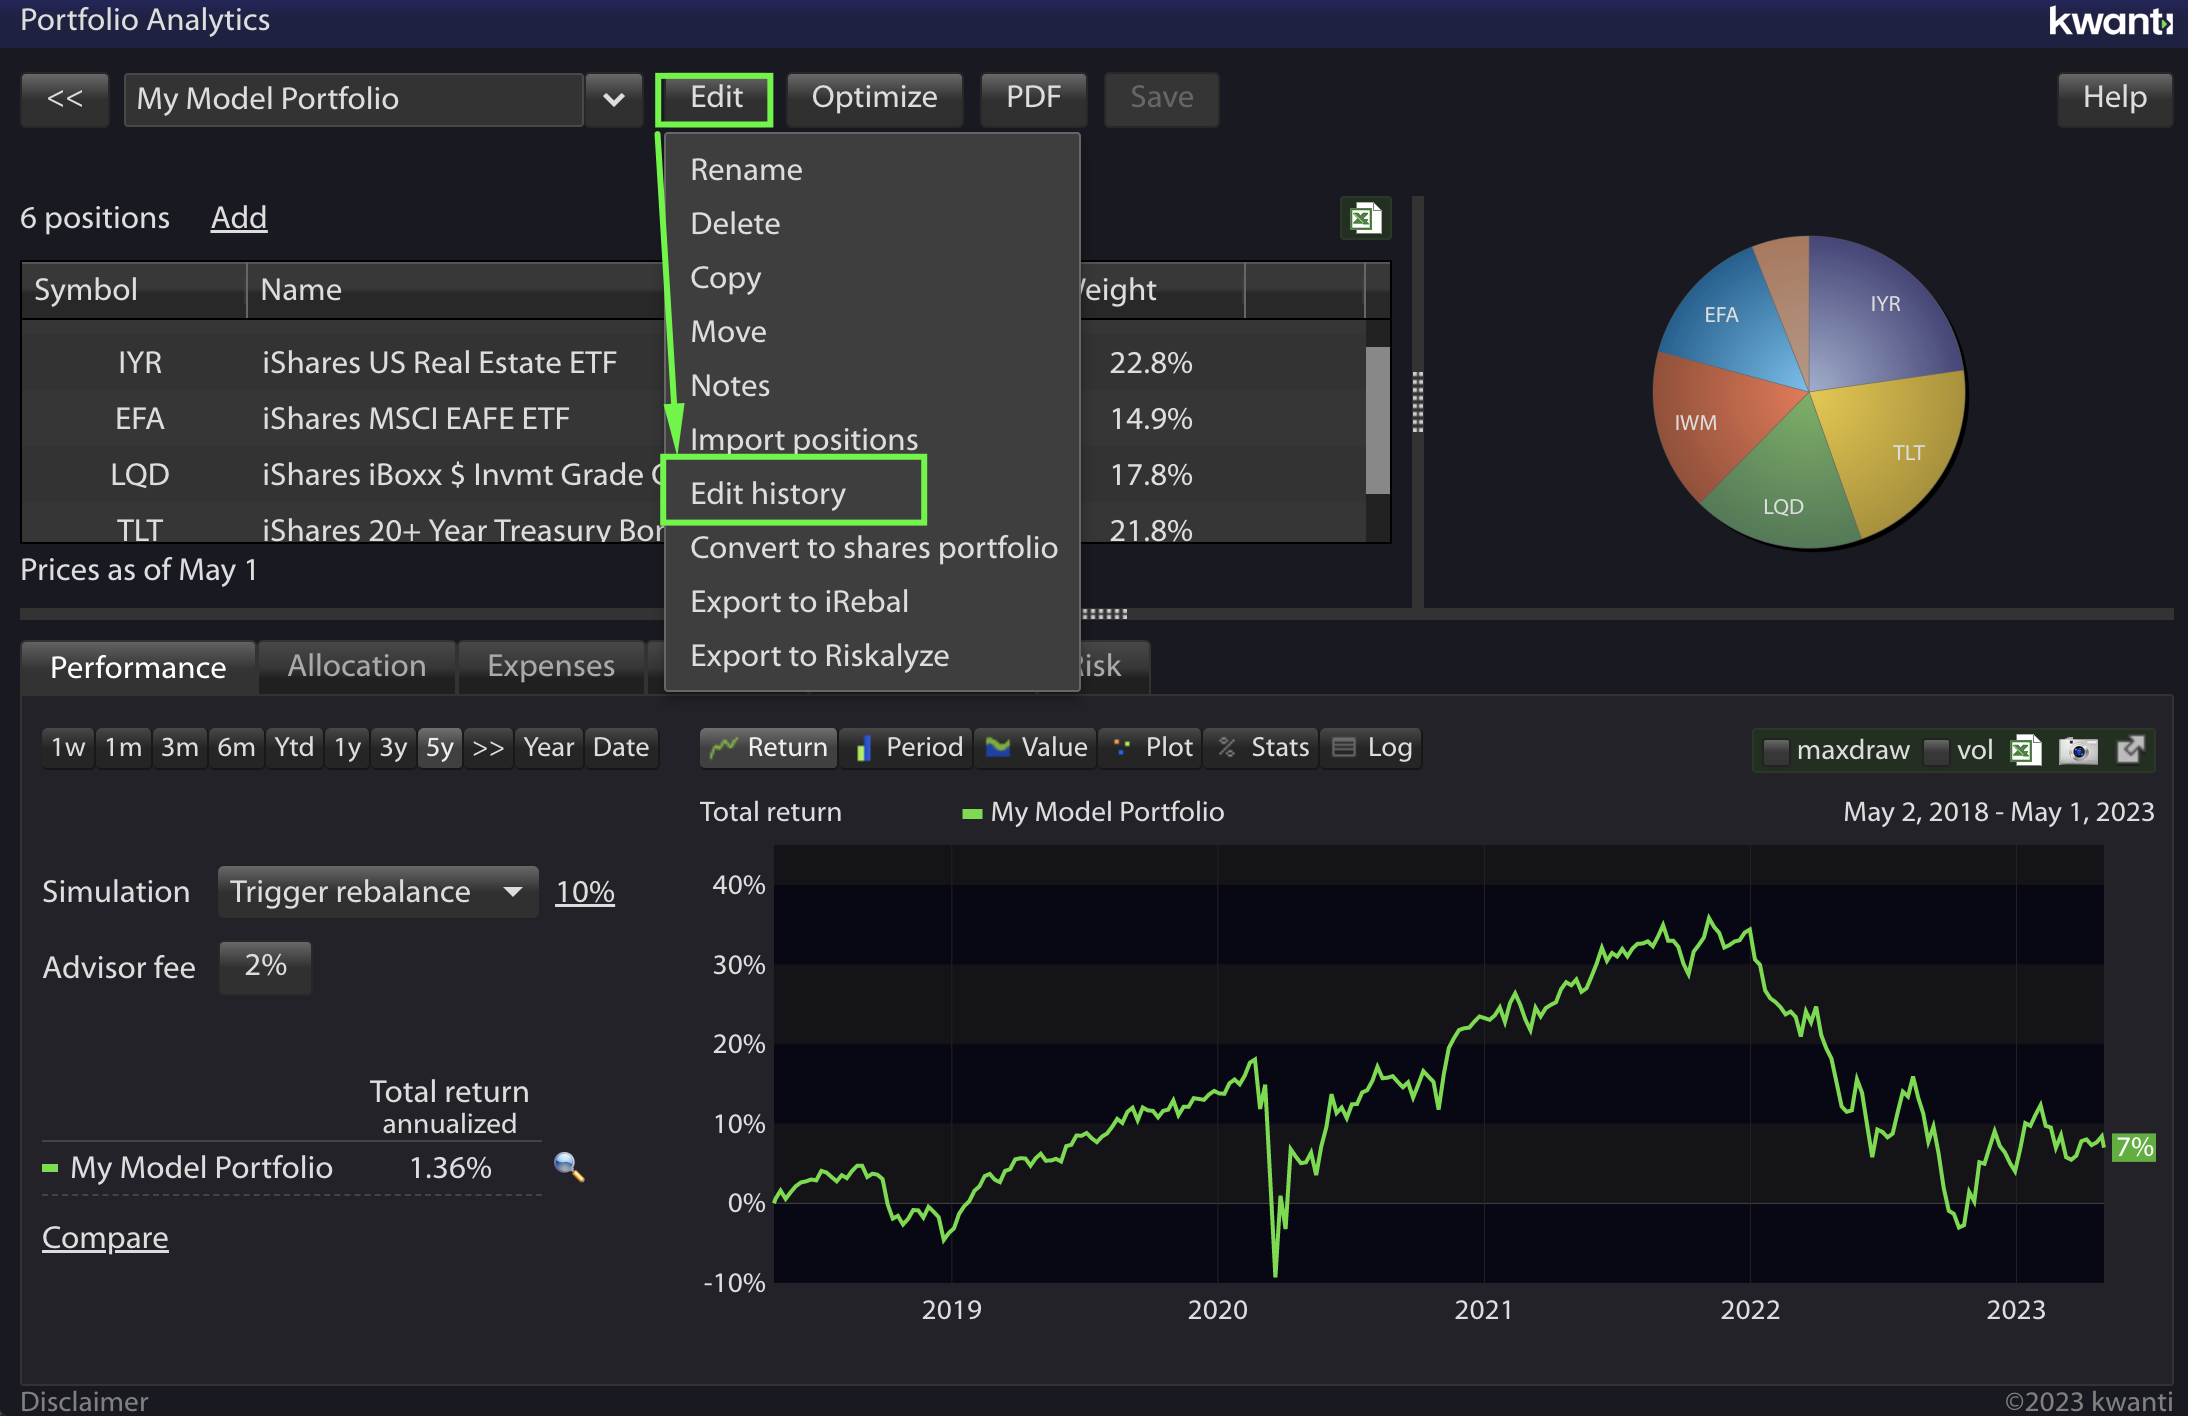Screen dimensions: 2188x1416
Task: Go back with the << button
Action: [65, 99]
